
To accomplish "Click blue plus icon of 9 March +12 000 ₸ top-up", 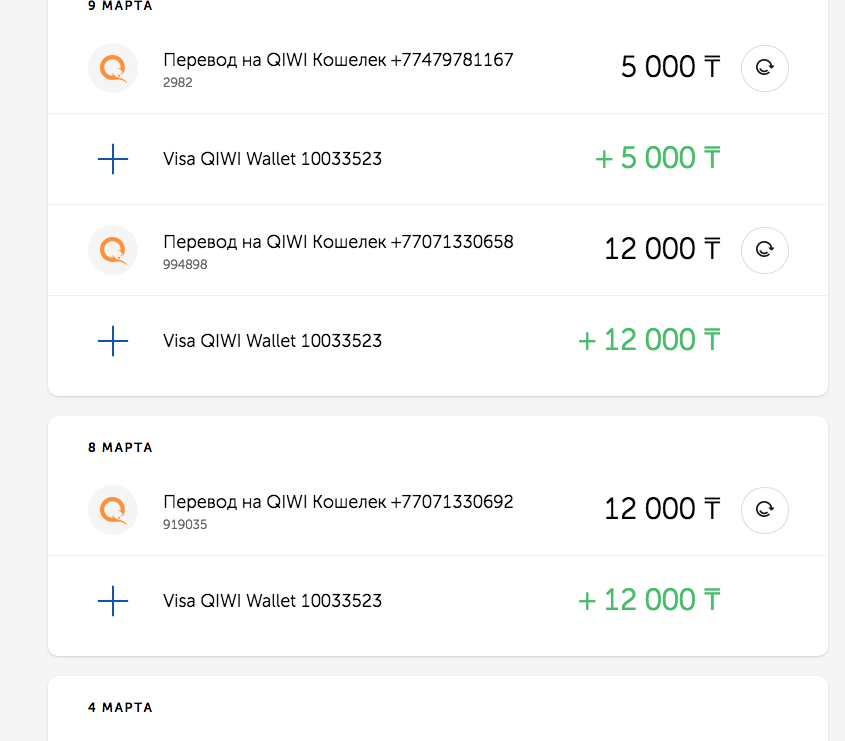I will point(113,341).
